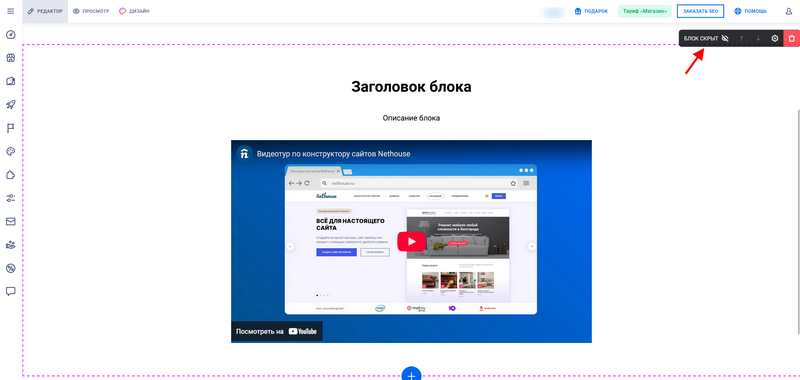Switch to the ПРОСМОТР tab
Image resolution: width=800 pixels, height=380 pixels.
[91, 11]
